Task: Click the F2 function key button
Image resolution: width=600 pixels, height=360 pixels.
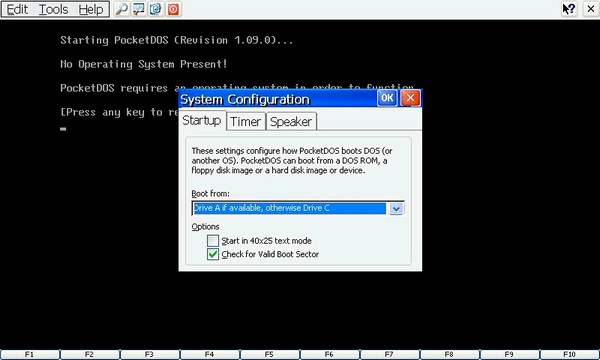Action: (x=90, y=354)
